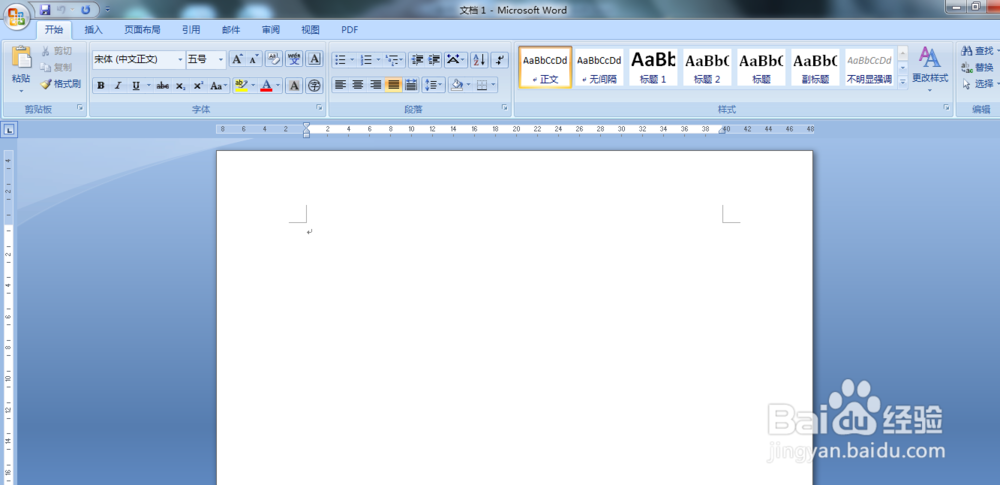Switch to the 插入 (Insert) tab
1000x485 pixels.
click(94, 30)
